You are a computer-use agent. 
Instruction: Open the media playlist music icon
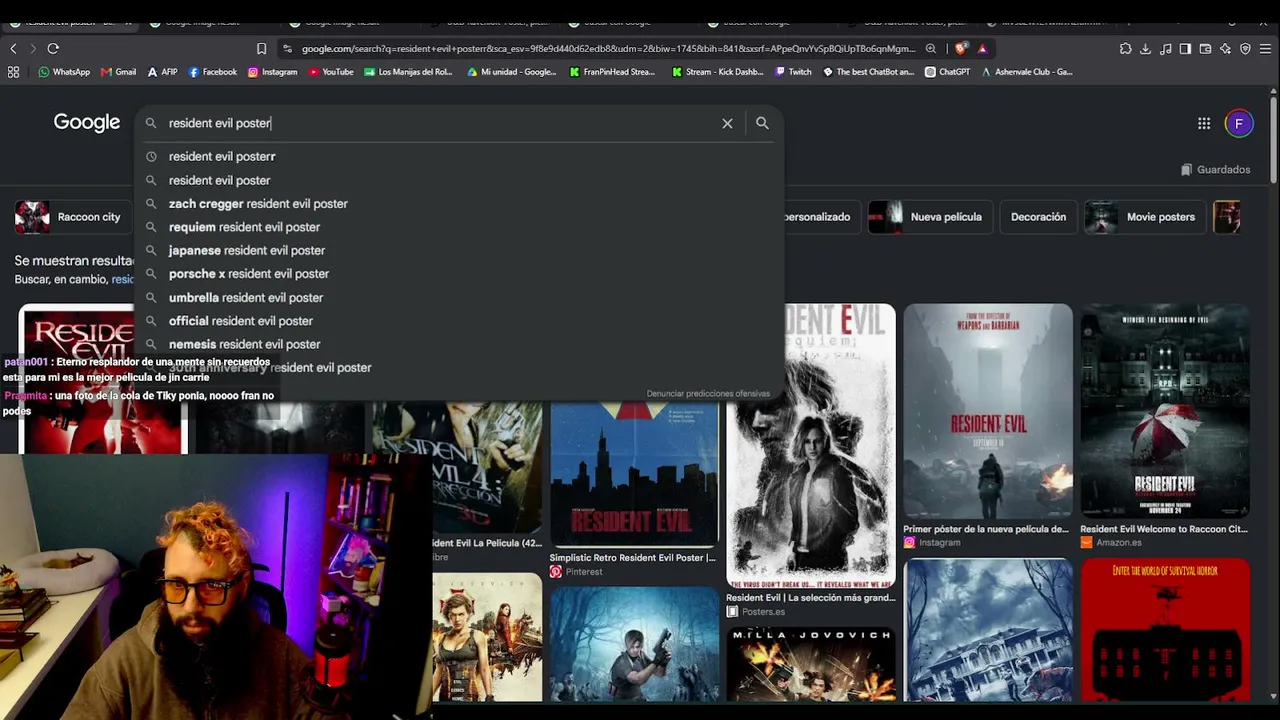(x=1165, y=48)
